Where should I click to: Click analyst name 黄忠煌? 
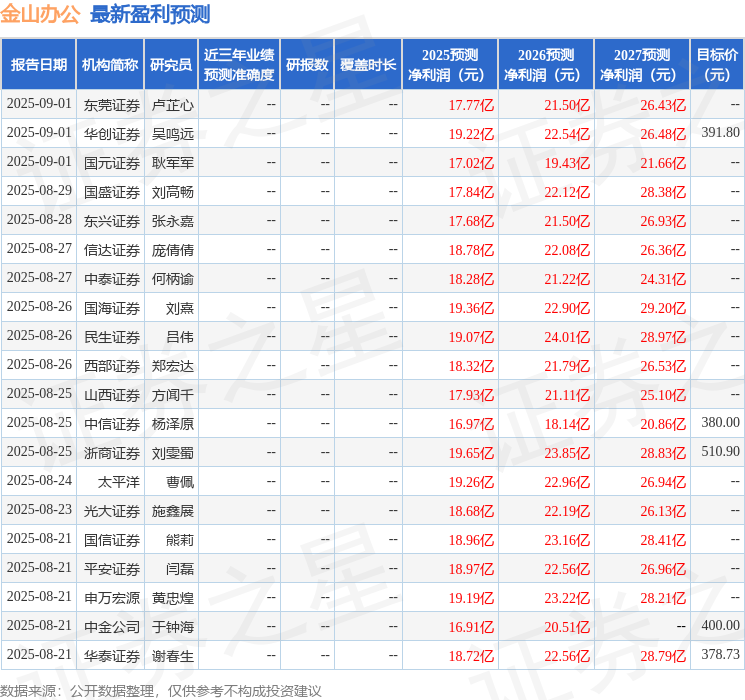coord(172,598)
